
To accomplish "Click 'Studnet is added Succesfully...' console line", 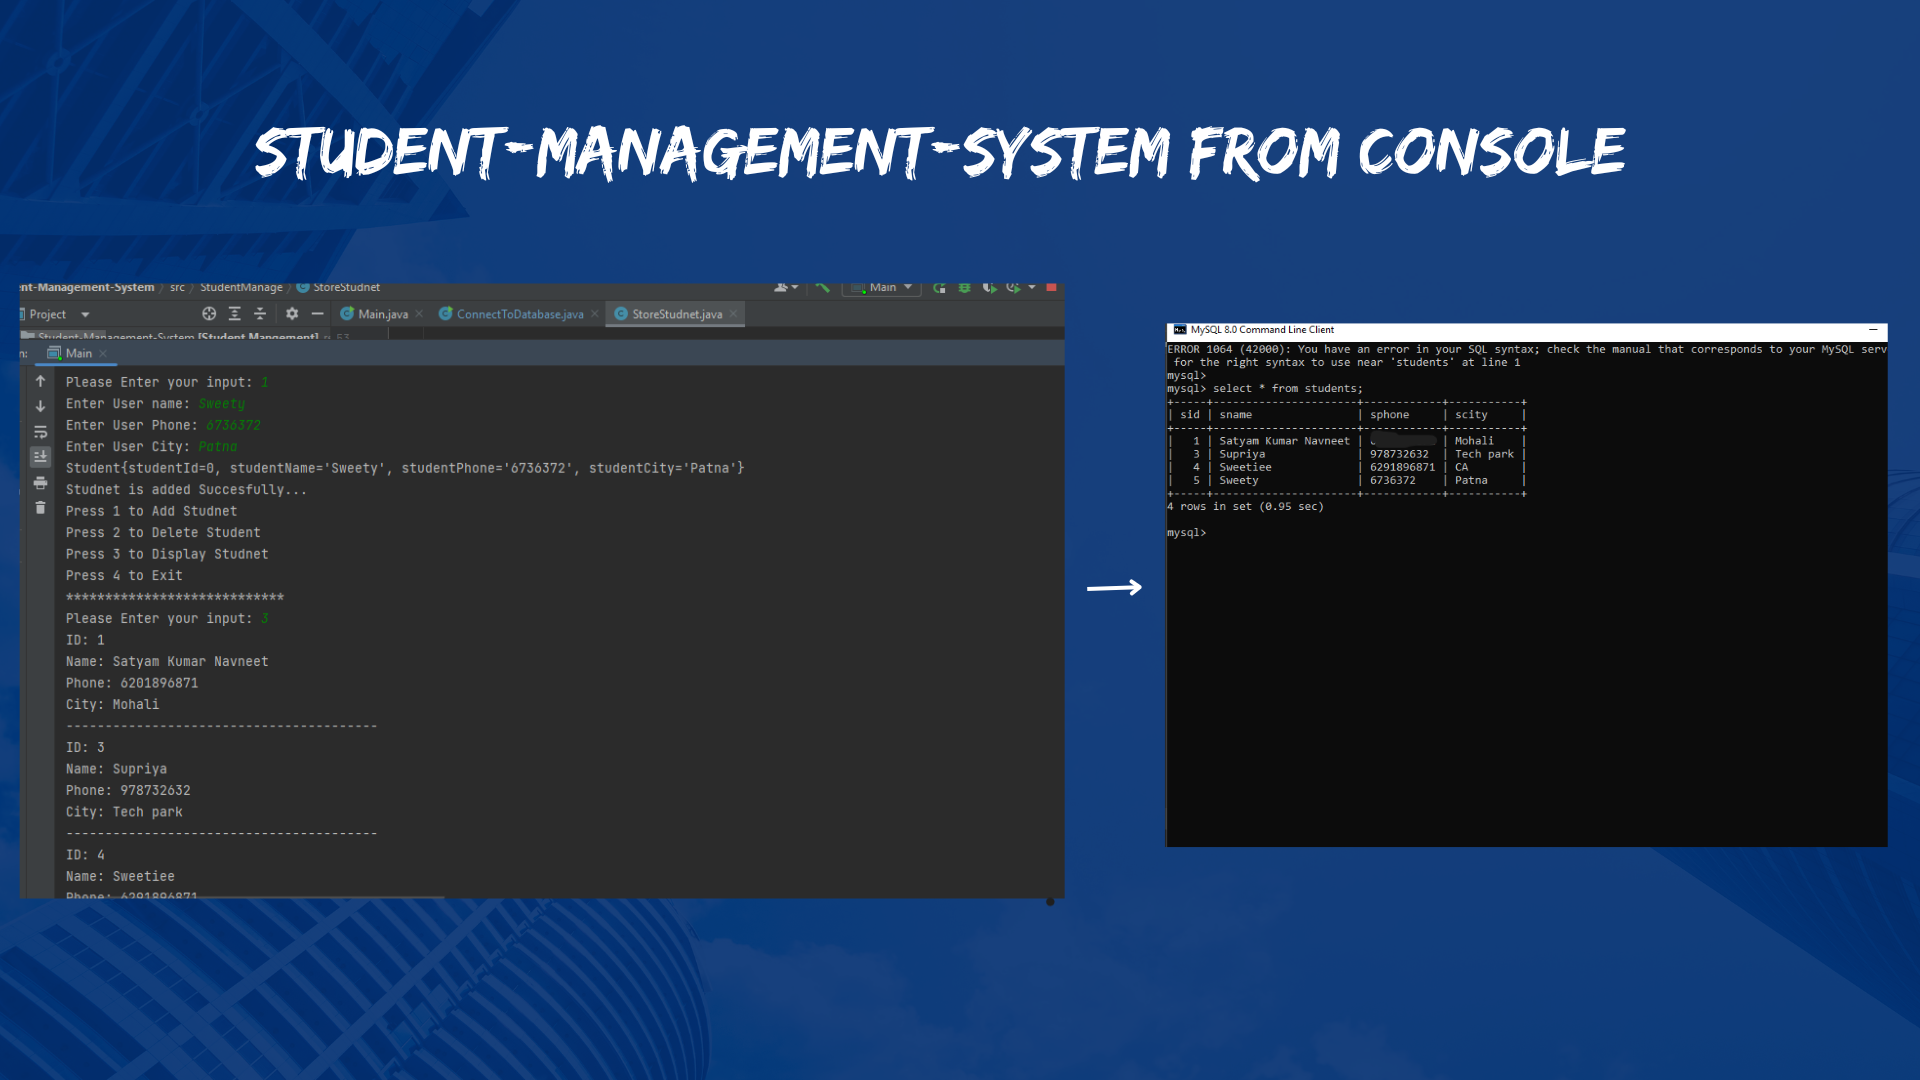I will point(186,490).
